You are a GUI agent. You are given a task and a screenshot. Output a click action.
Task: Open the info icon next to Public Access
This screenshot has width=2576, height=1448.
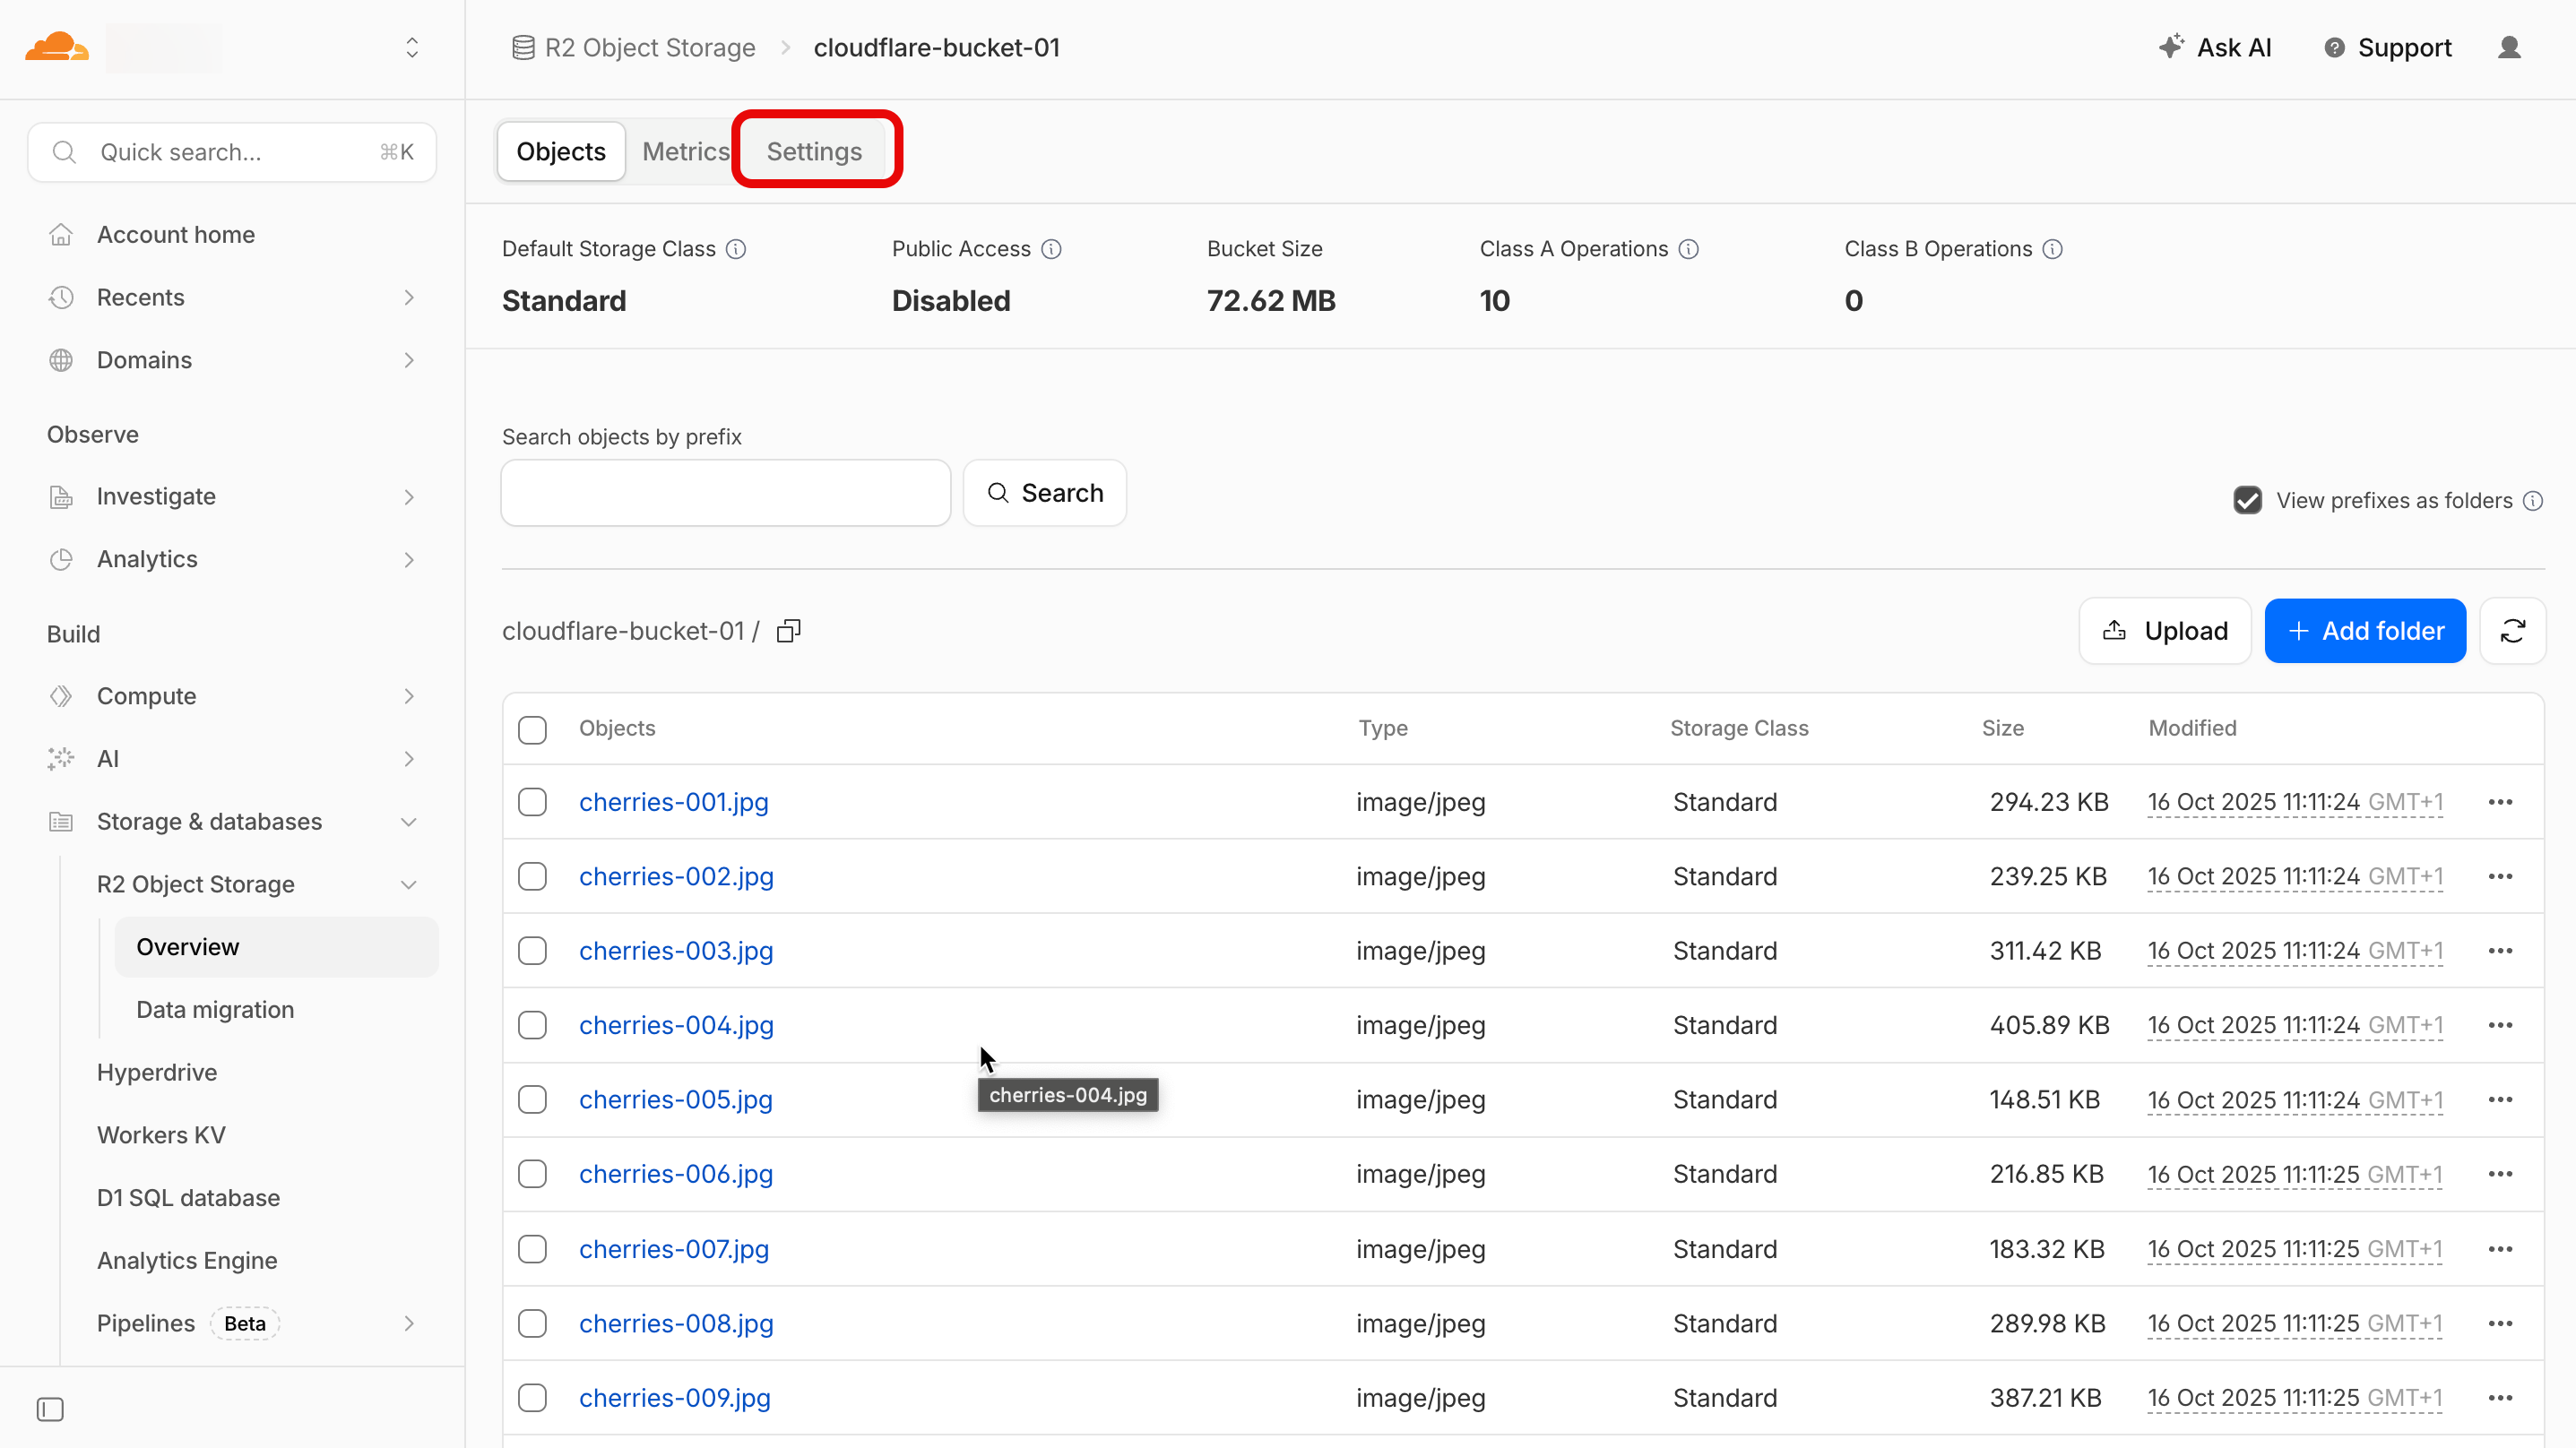coord(1051,249)
